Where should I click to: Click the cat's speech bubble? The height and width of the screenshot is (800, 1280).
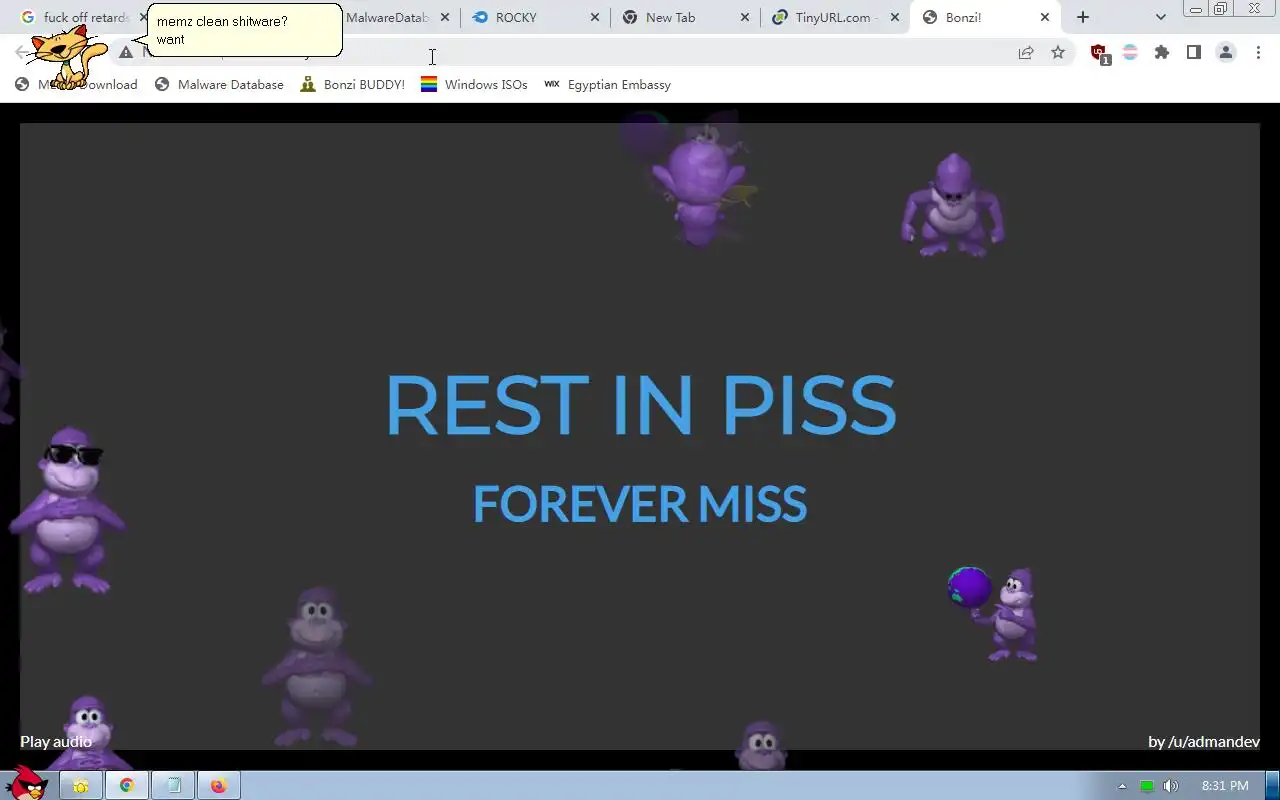click(x=244, y=30)
